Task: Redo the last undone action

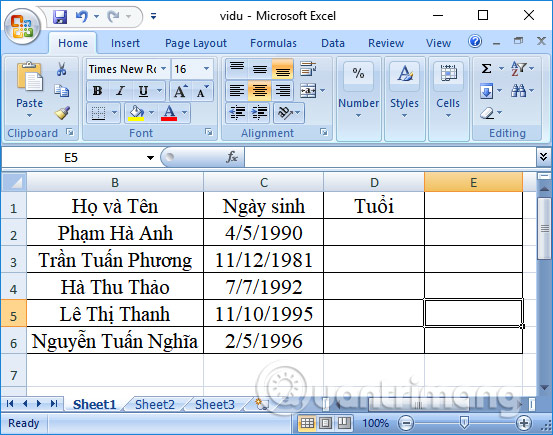Action: click(x=114, y=17)
